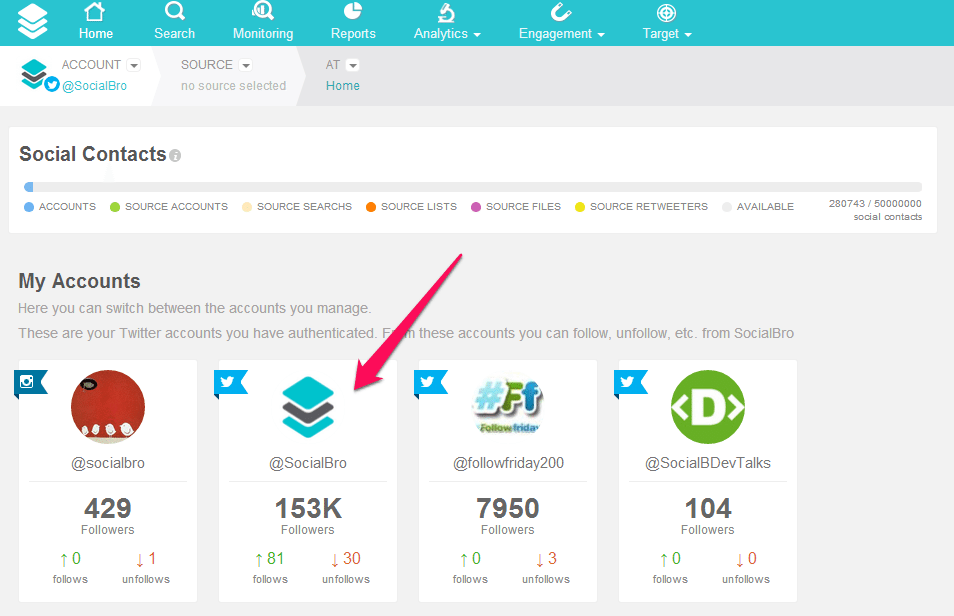This screenshot has height=616, width=954.
Task: Open the @followfriday200 account name
Action: [508, 463]
